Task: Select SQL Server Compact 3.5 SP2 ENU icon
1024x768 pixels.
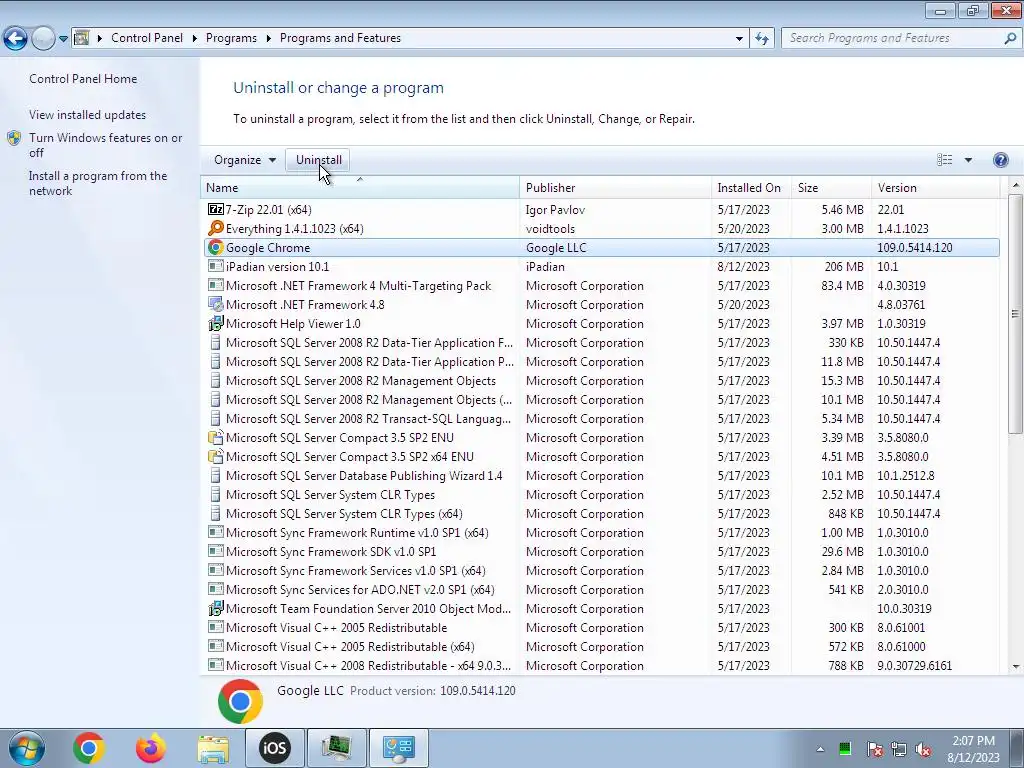Action: coord(216,437)
